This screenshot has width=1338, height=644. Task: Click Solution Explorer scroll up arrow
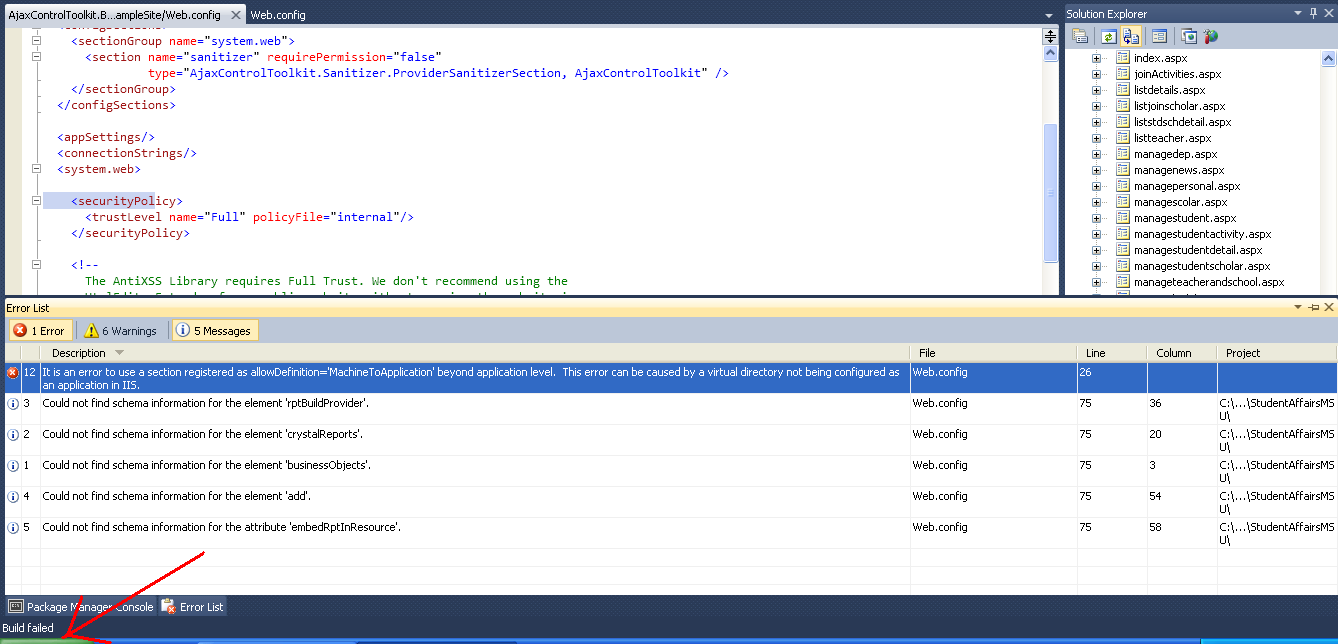pyautogui.click(x=1329, y=59)
